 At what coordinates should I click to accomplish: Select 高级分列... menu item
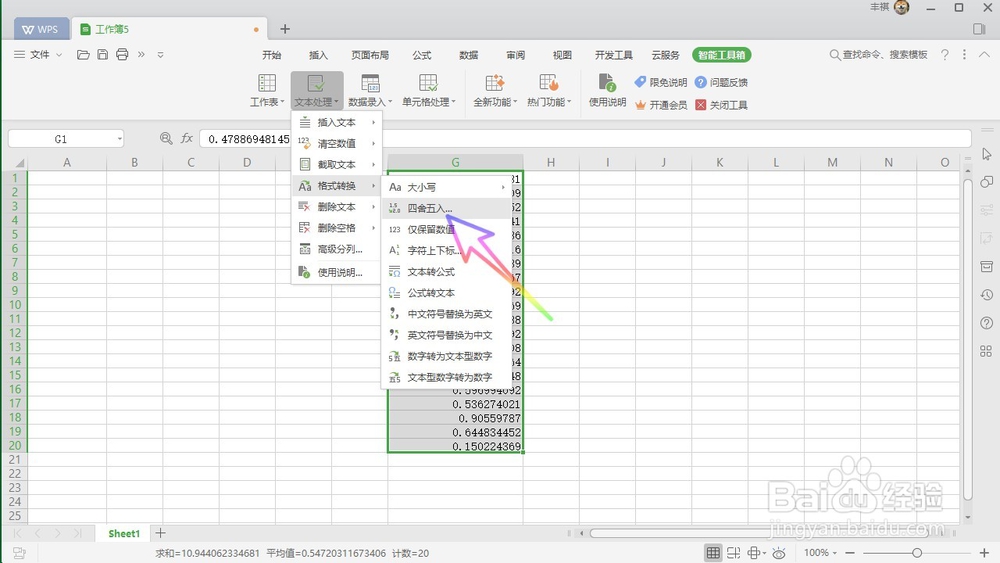[336, 249]
